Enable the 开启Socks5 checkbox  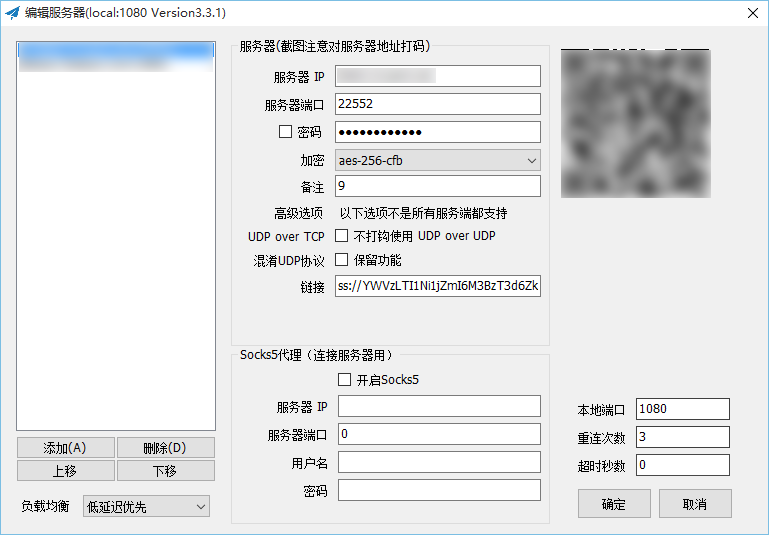click(345, 380)
